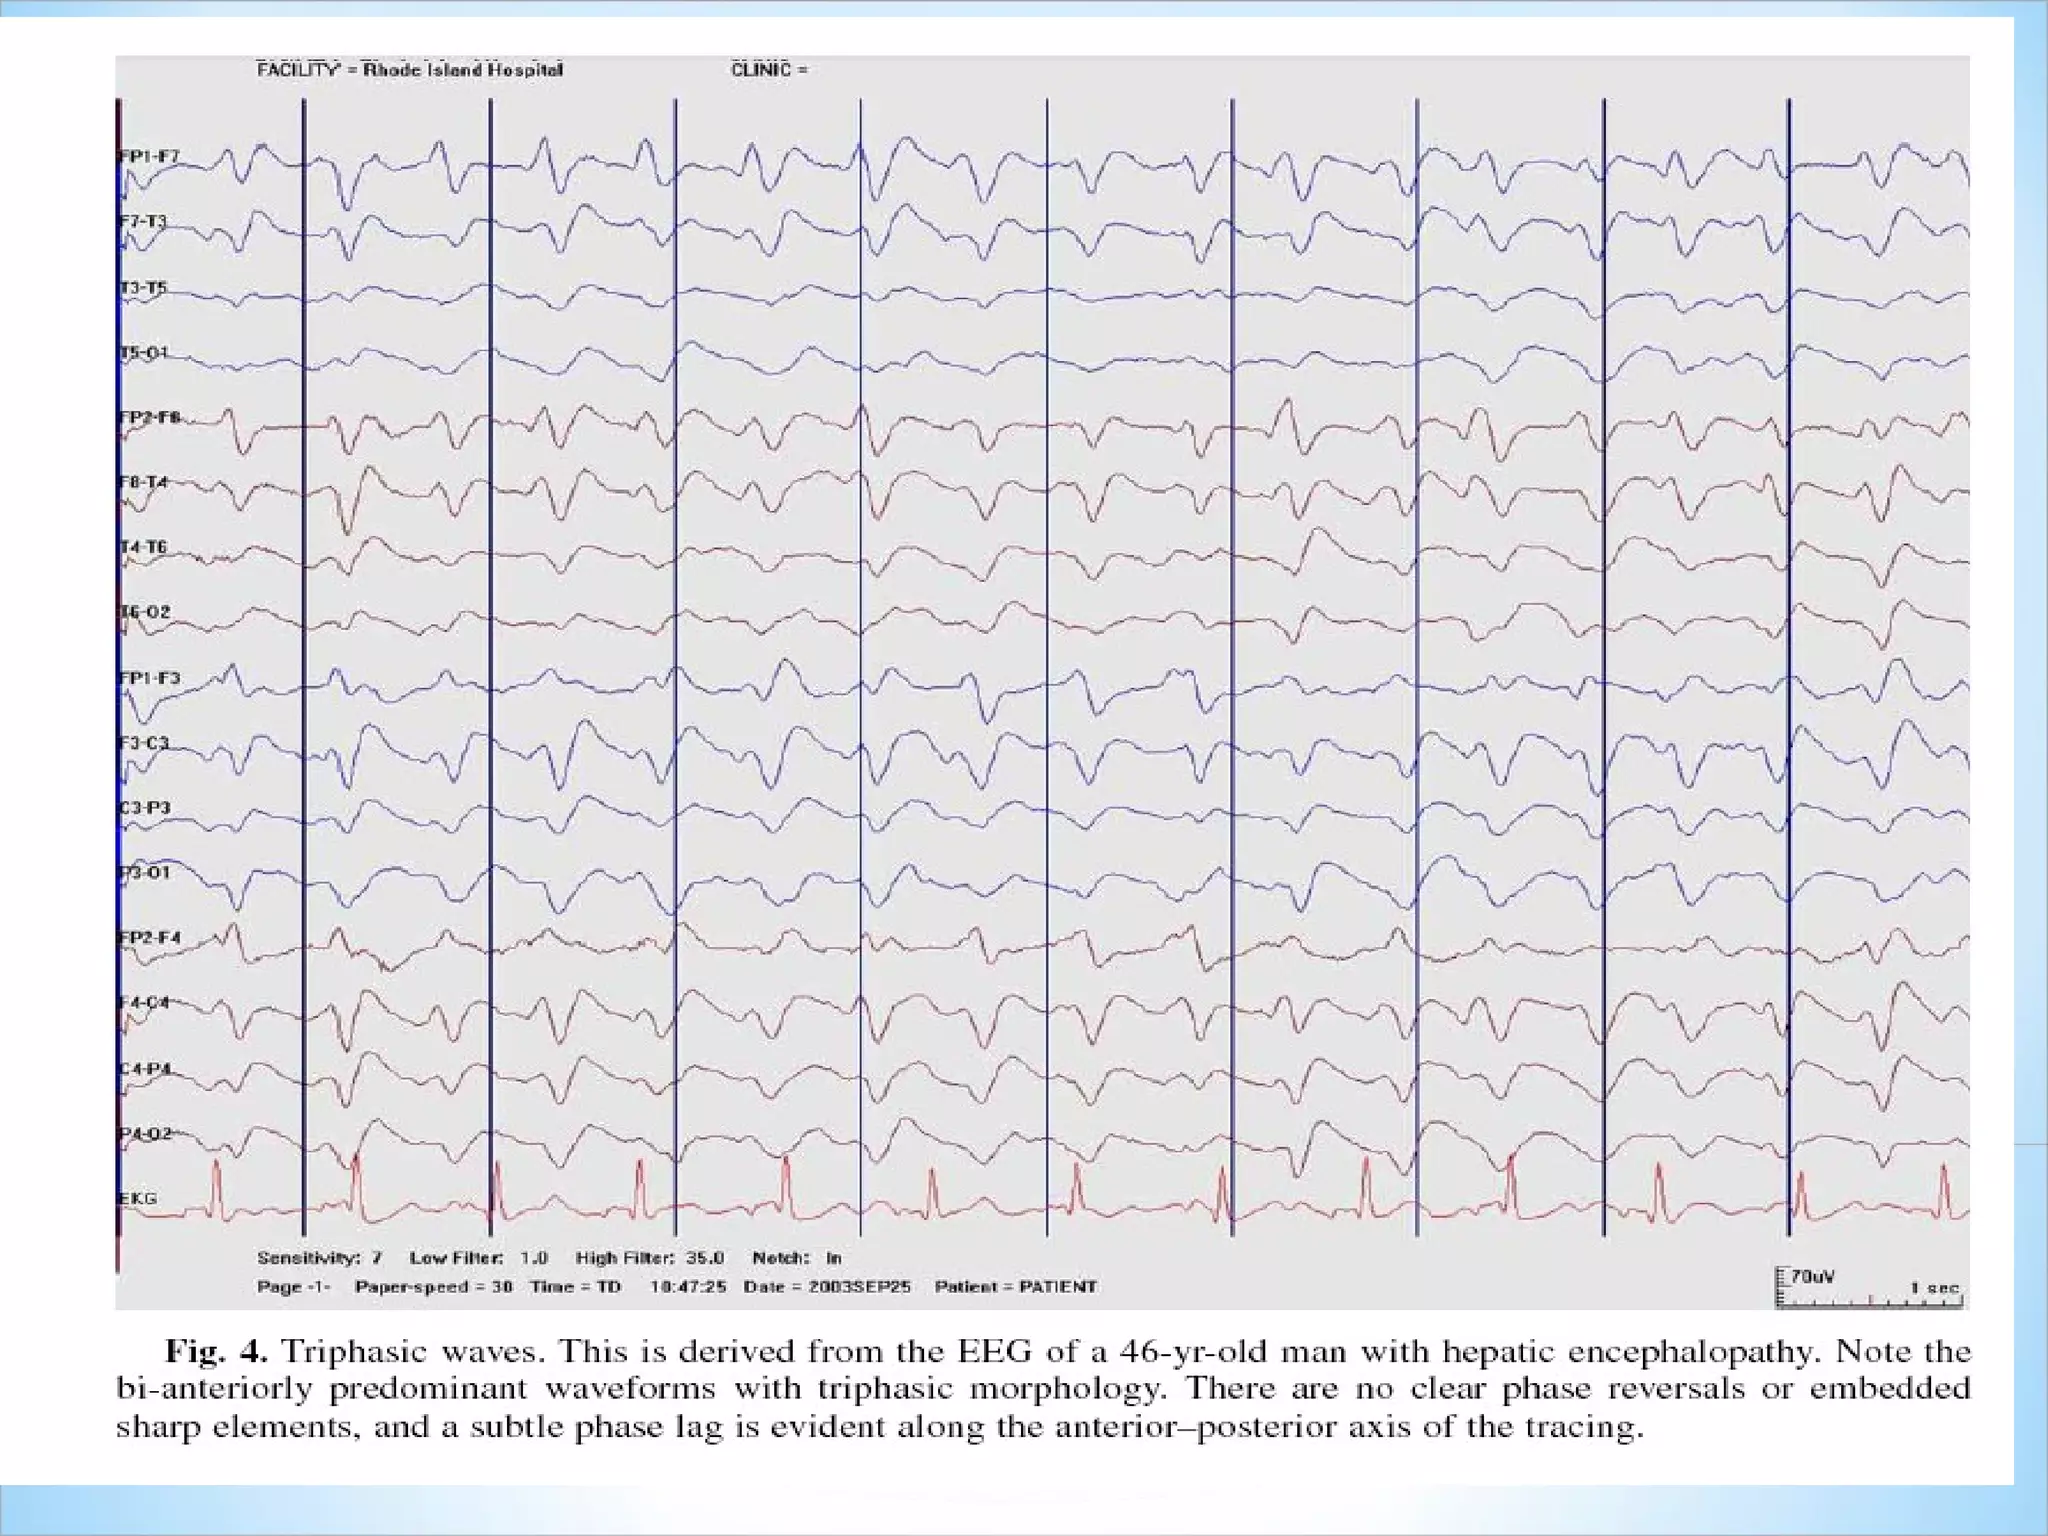Click the P3-O1 channel label
Viewport: 2048px width, 1536px height.
(146, 872)
